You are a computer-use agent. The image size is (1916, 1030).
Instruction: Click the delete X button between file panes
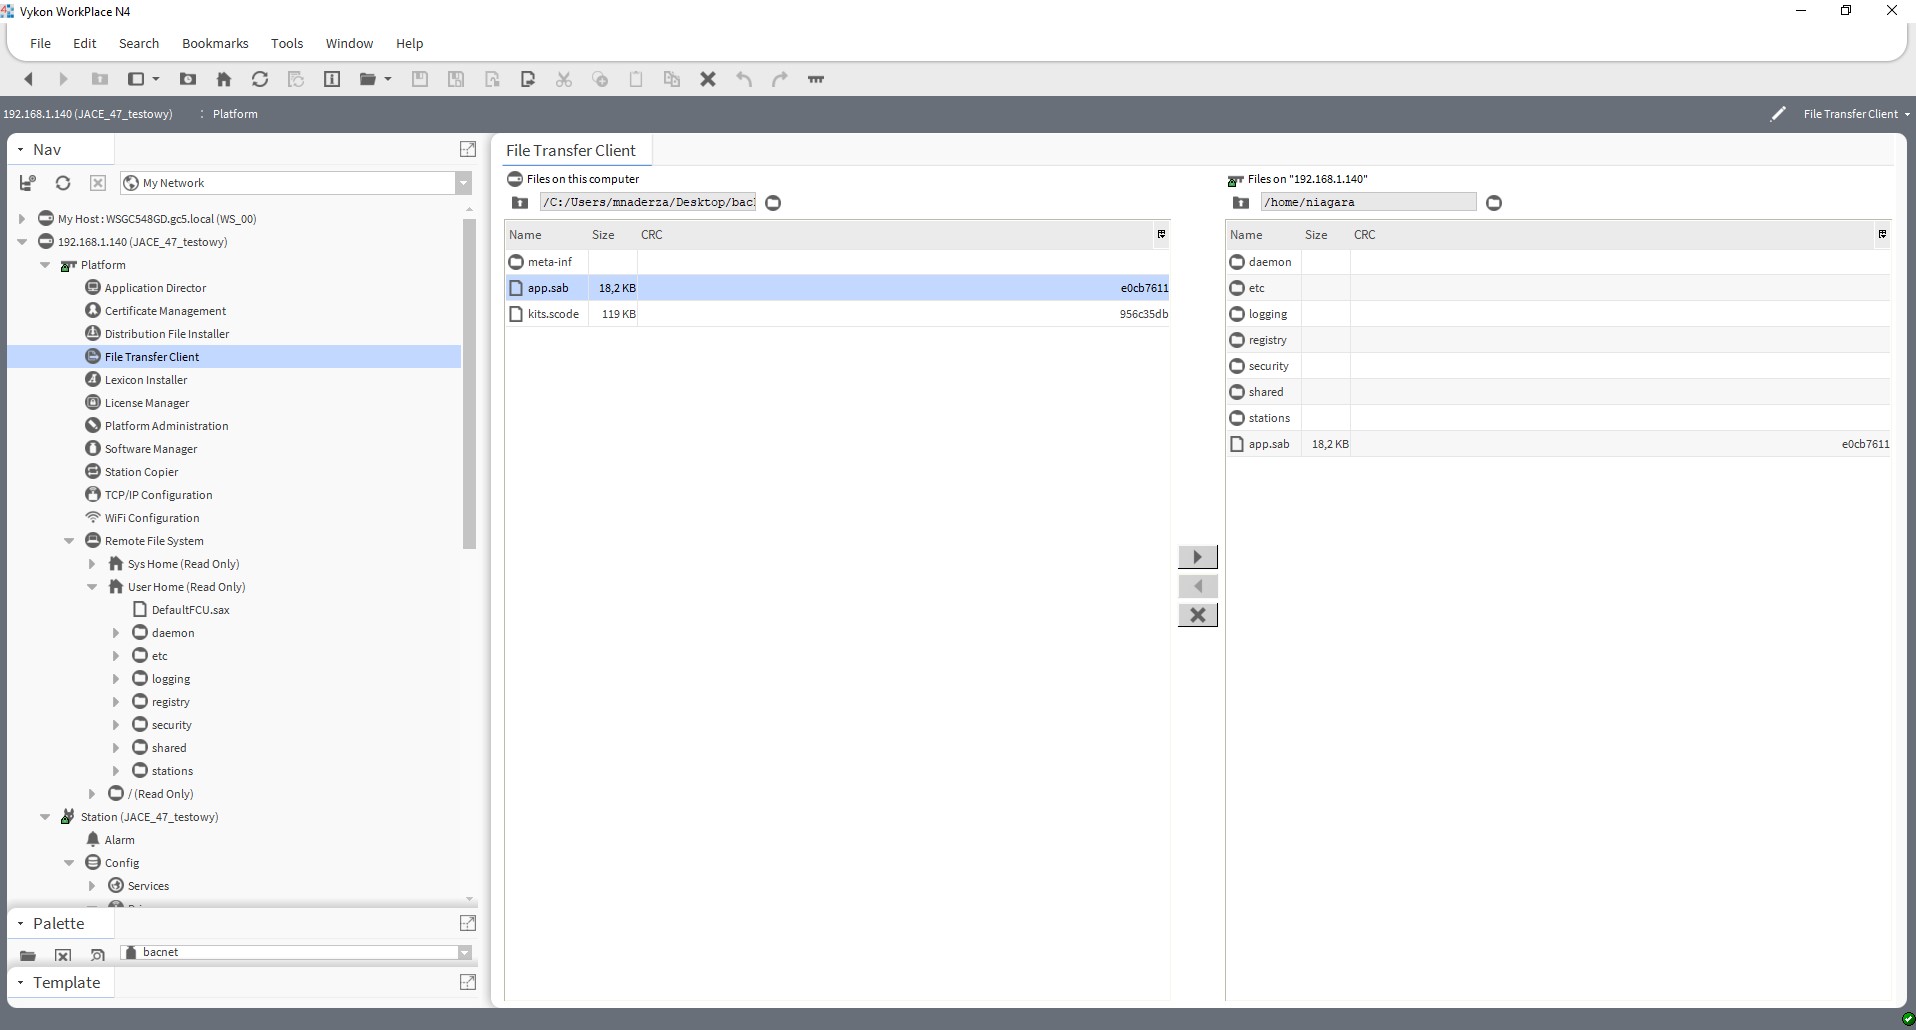tap(1197, 615)
